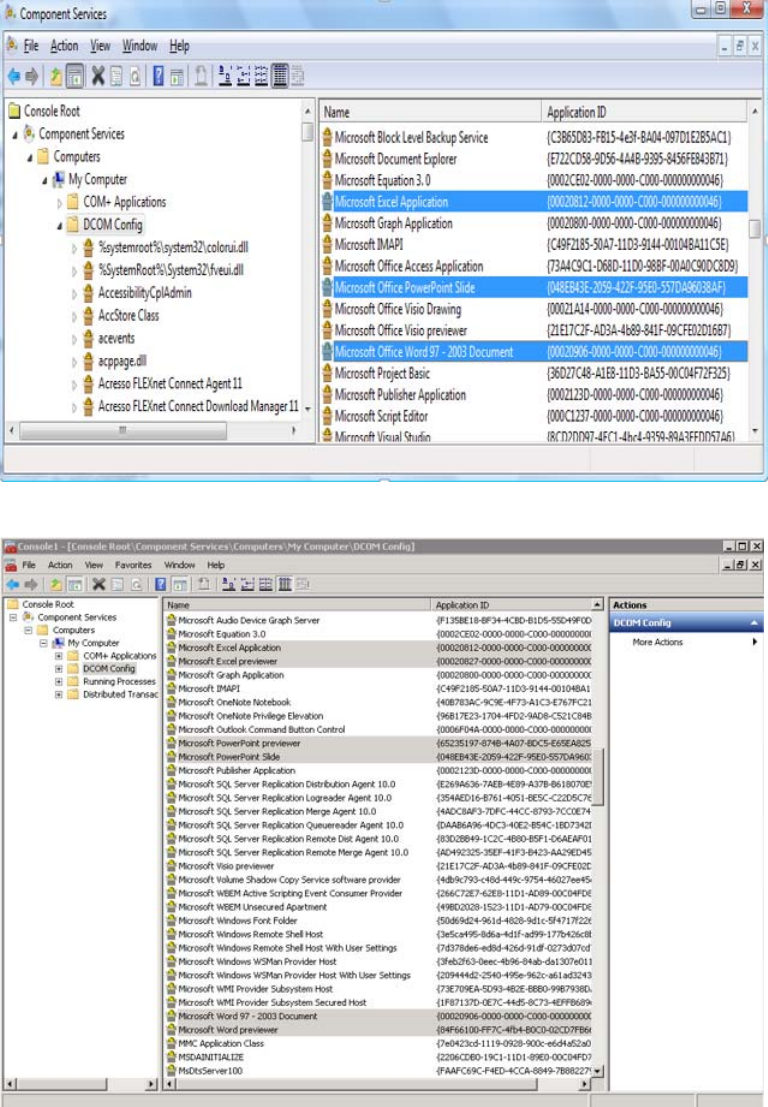The height and width of the screenshot is (1107, 768).
Task: Open Properties icon in Console1 toolbar
Action: click(117, 585)
